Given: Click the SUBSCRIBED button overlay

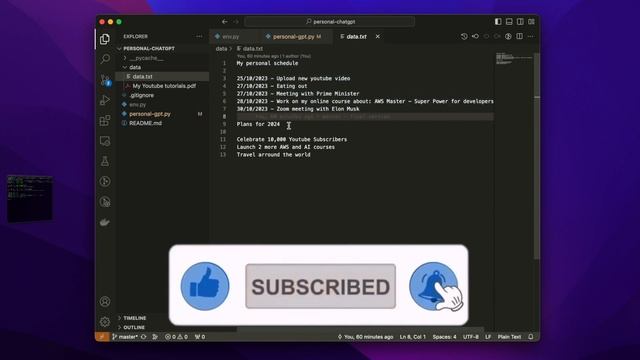Looking at the screenshot, I should tap(320, 287).
